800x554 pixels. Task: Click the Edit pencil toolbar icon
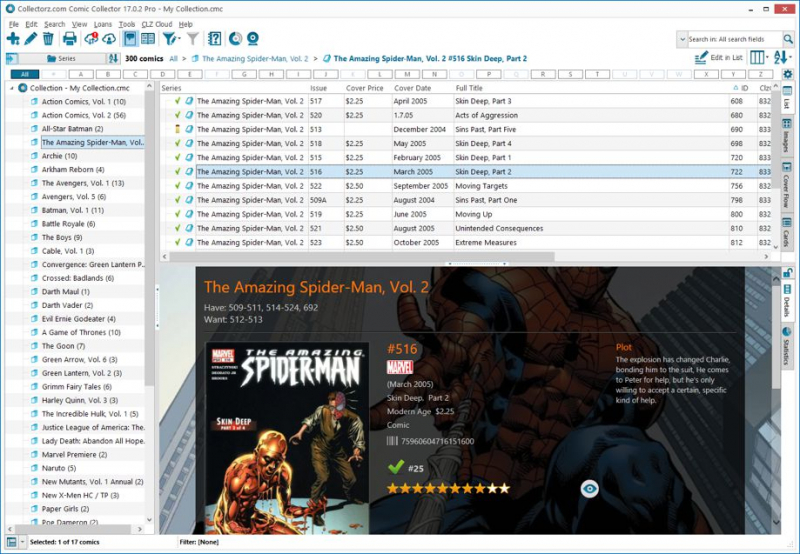(31, 39)
